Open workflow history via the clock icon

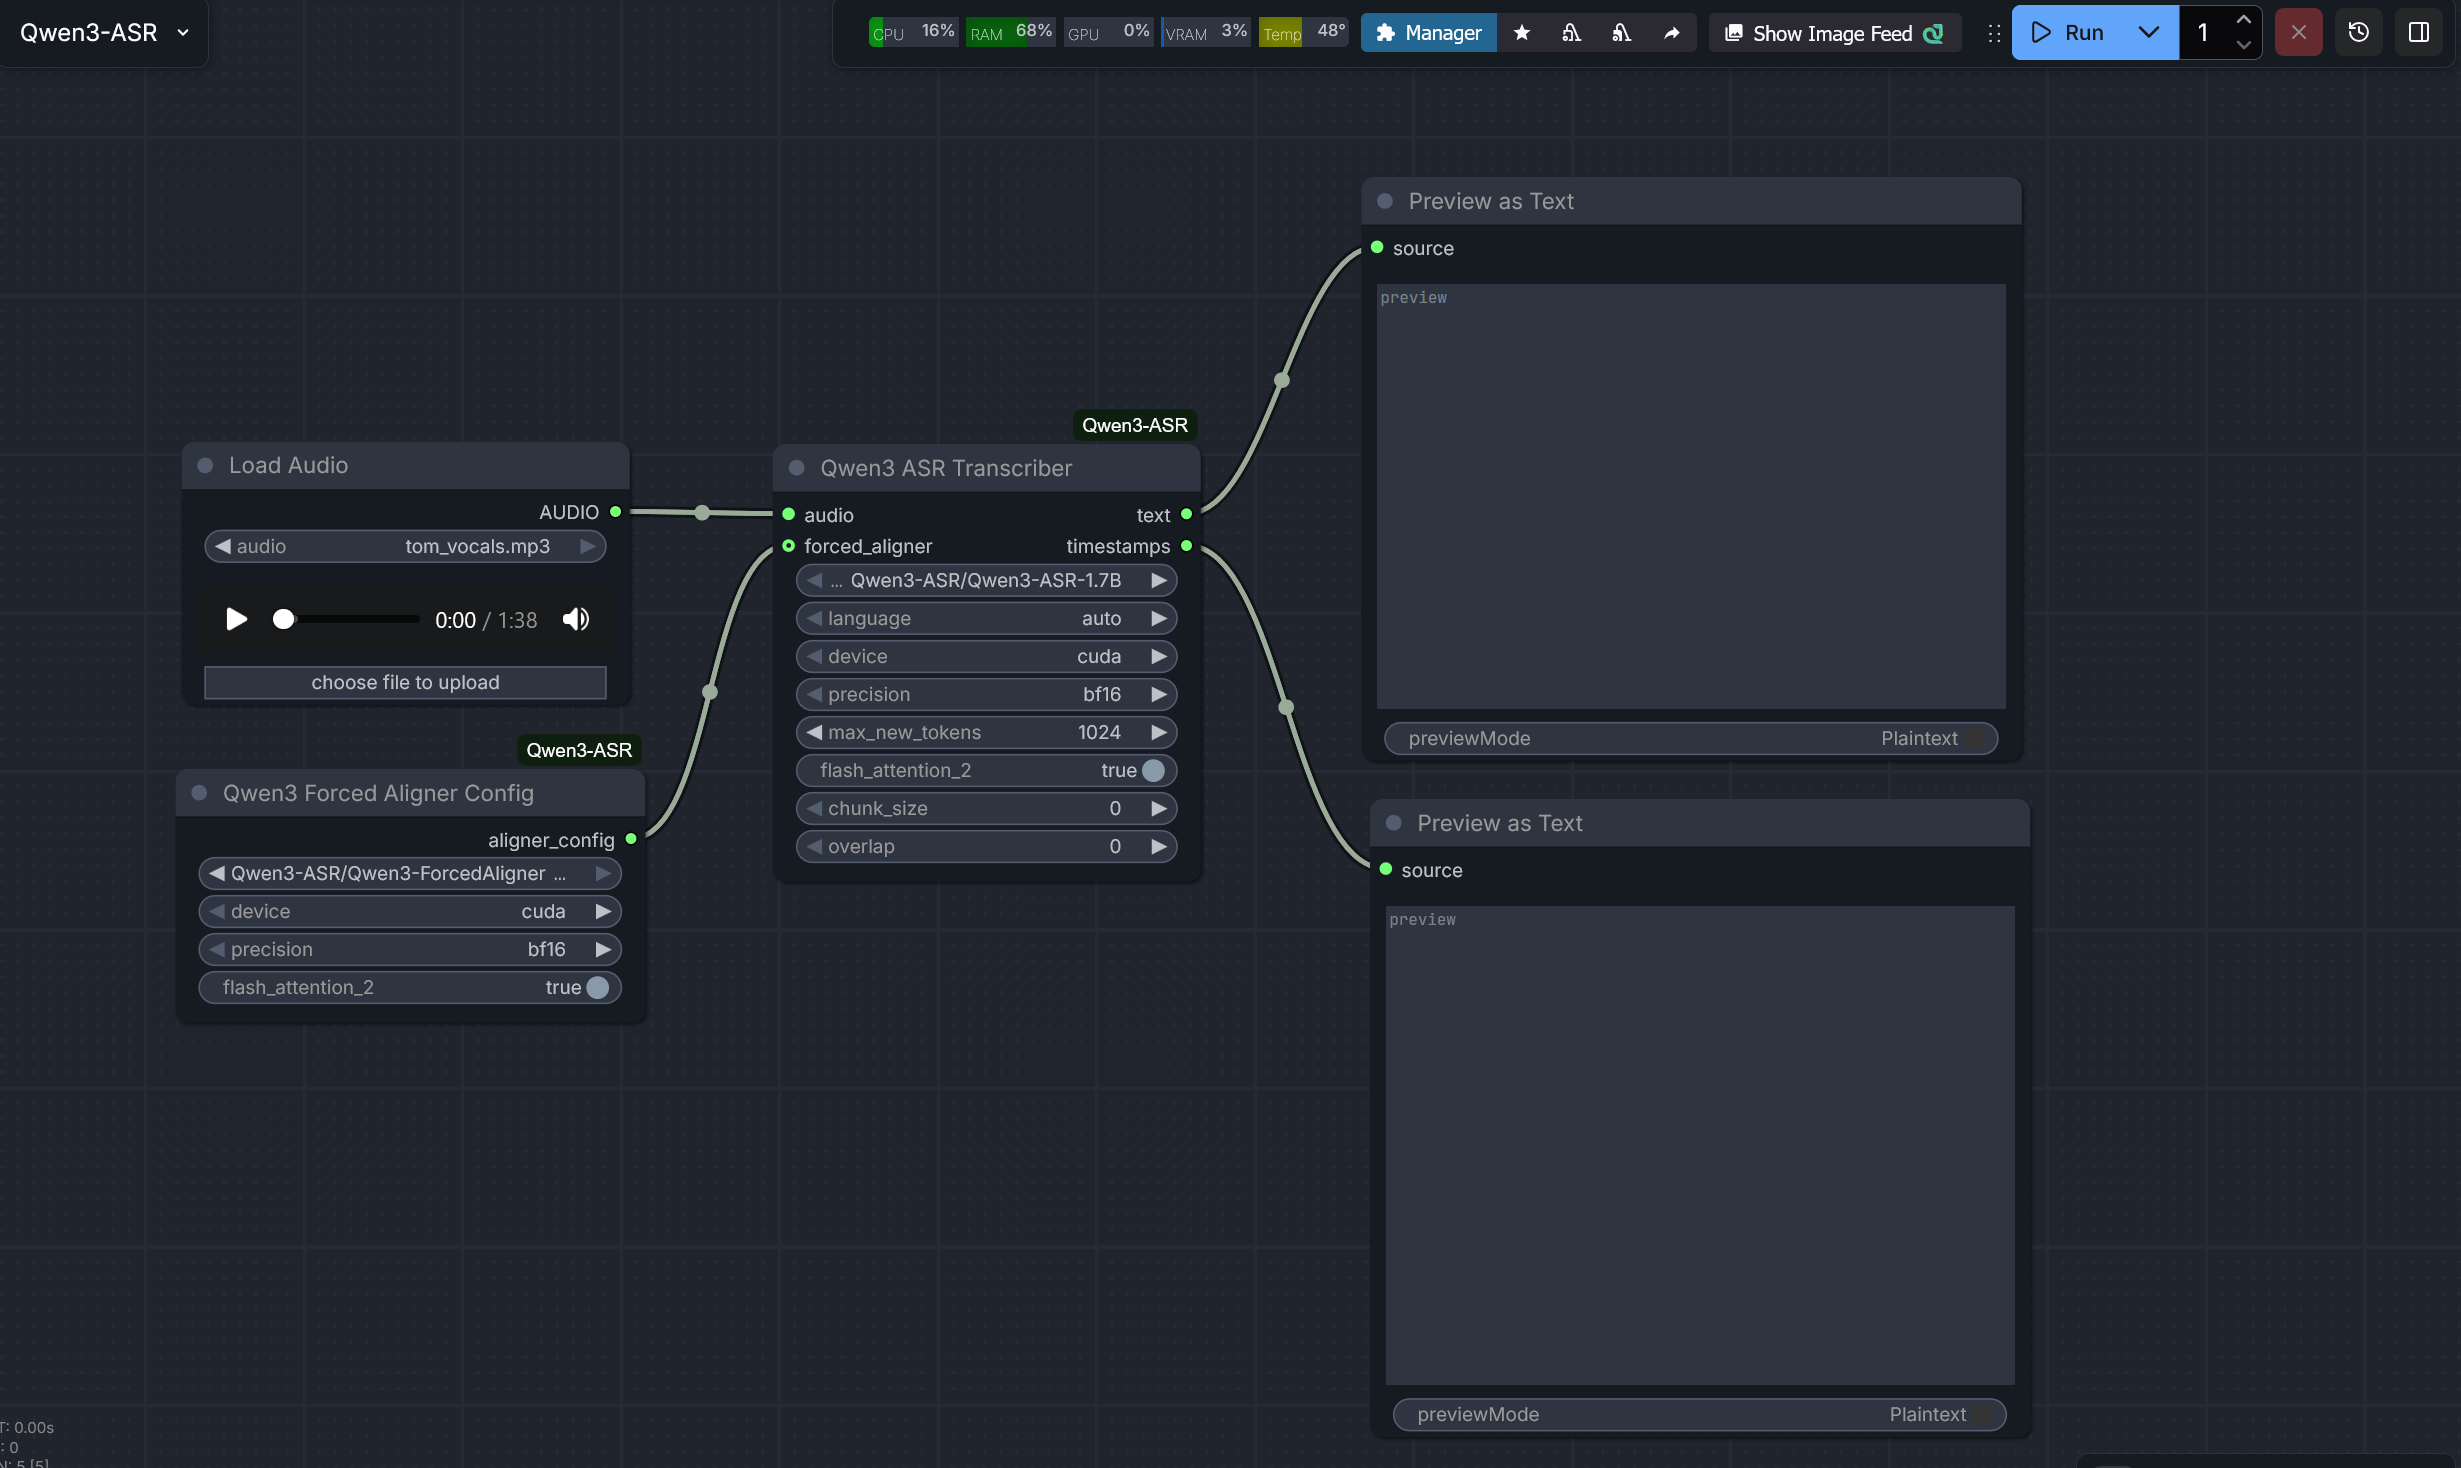coord(2358,32)
